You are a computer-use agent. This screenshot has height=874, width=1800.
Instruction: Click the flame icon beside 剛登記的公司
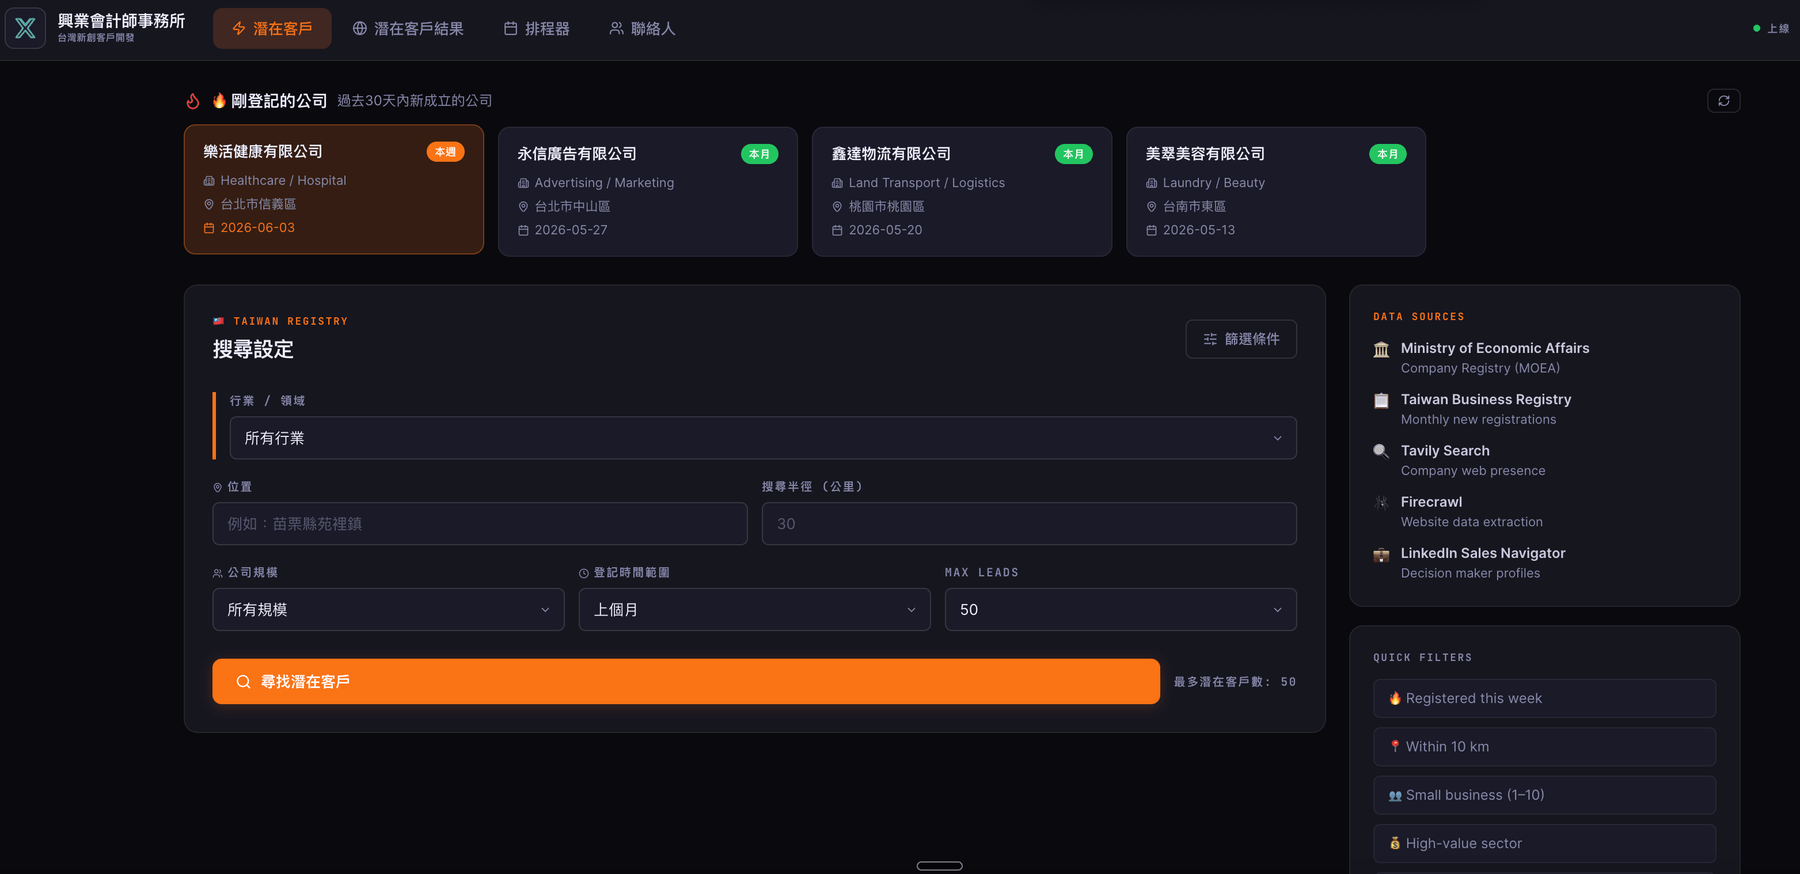[193, 101]
